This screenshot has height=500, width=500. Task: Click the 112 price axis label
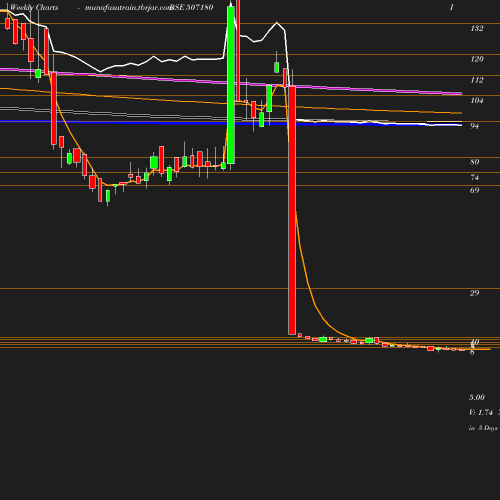tap(477, 80)
